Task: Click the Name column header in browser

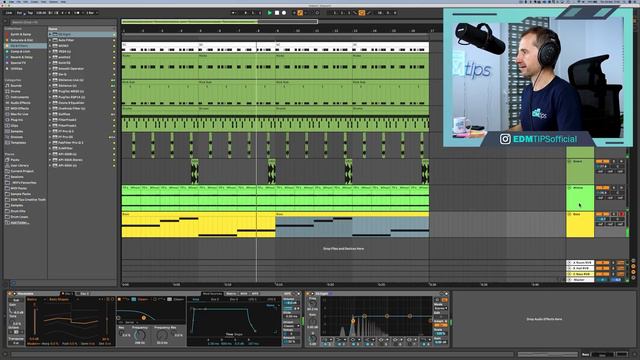Action: pos(82,29)
